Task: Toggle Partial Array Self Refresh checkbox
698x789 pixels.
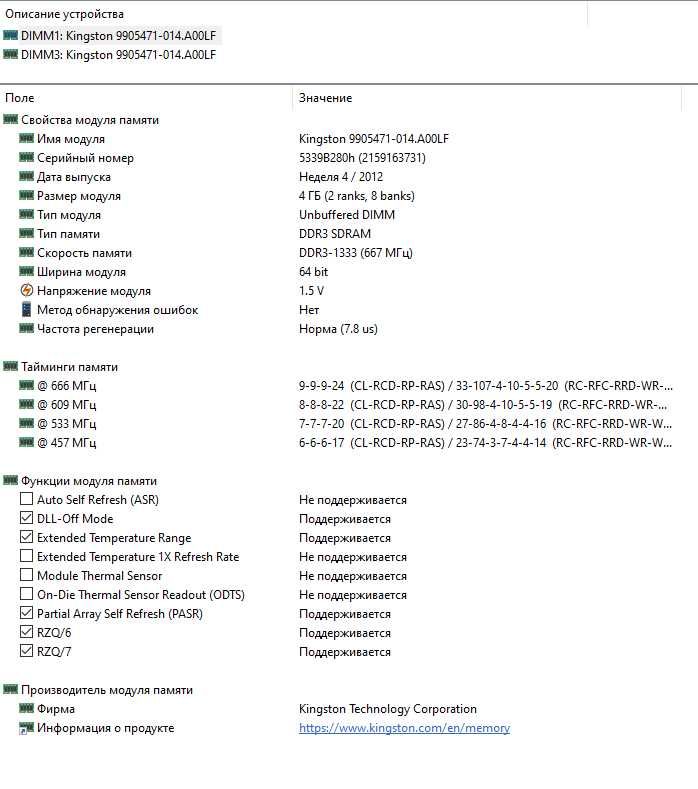Action: point(26,613)
